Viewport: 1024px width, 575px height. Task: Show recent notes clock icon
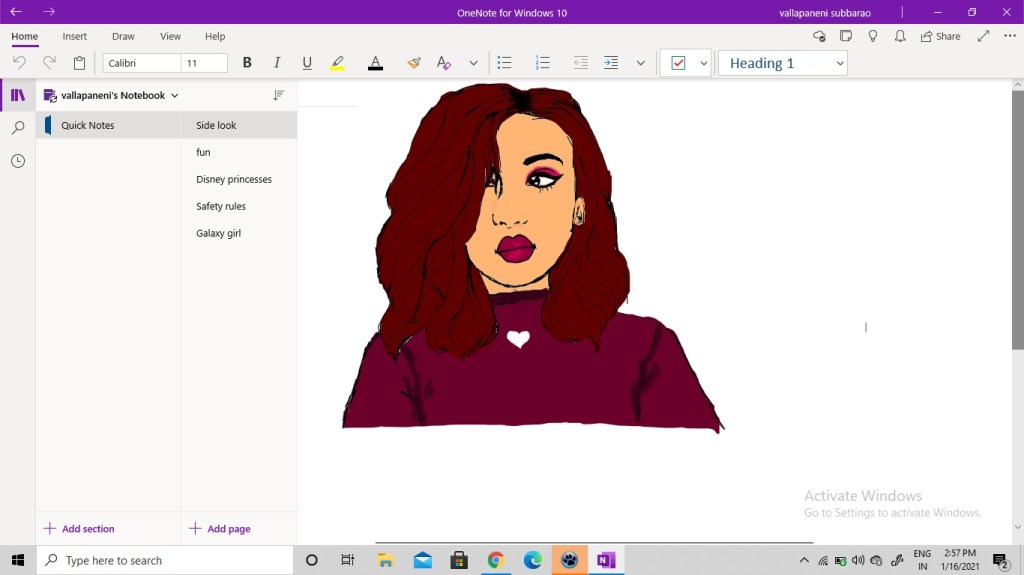pos(18,161)
